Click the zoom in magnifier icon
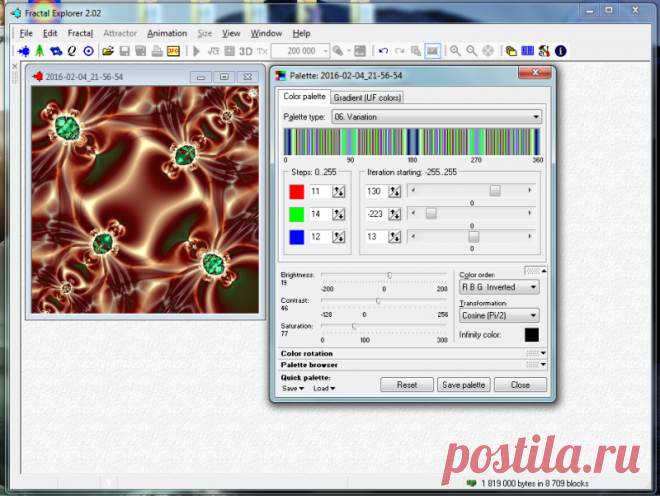 point(455,50)
